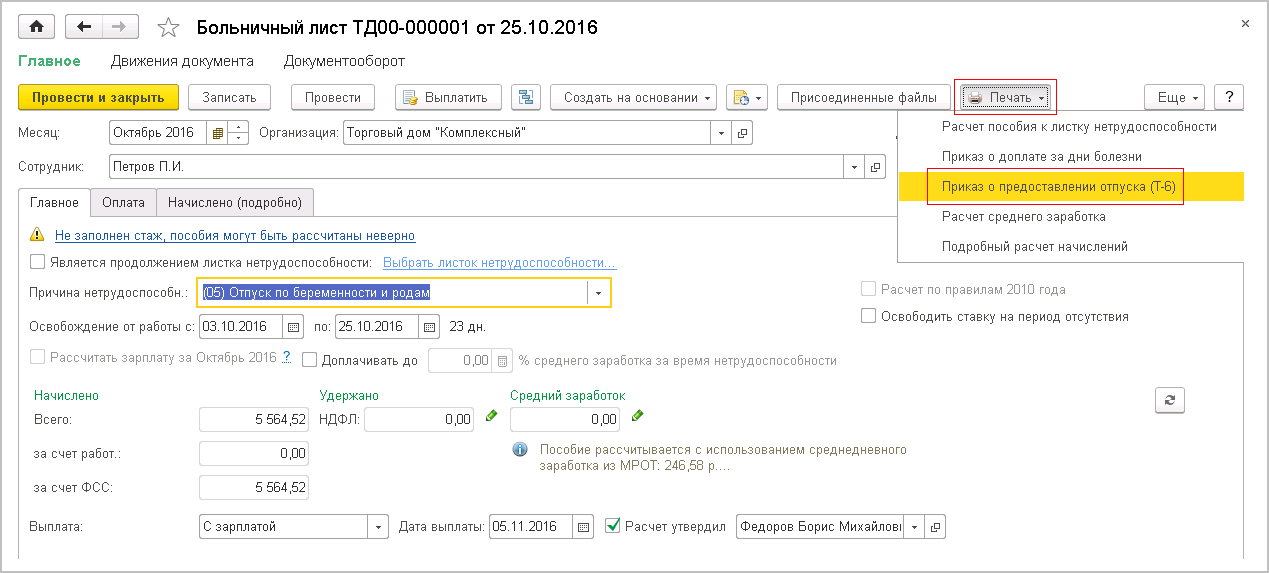Click the Всего amount field 5 564,52
1269x573 pixels.
pos(254,419)
